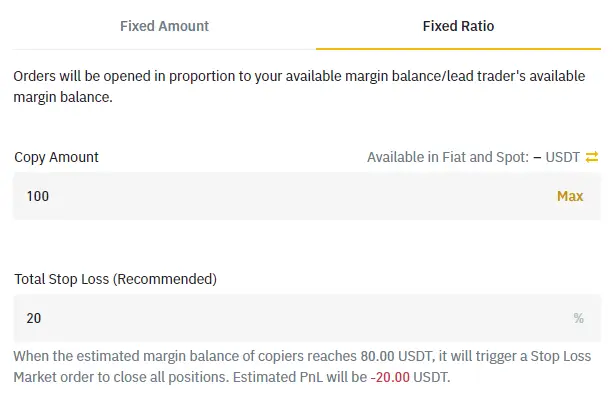Click the value 20 in stop loss
The image size is (613, 406).
tap(34, 318)
